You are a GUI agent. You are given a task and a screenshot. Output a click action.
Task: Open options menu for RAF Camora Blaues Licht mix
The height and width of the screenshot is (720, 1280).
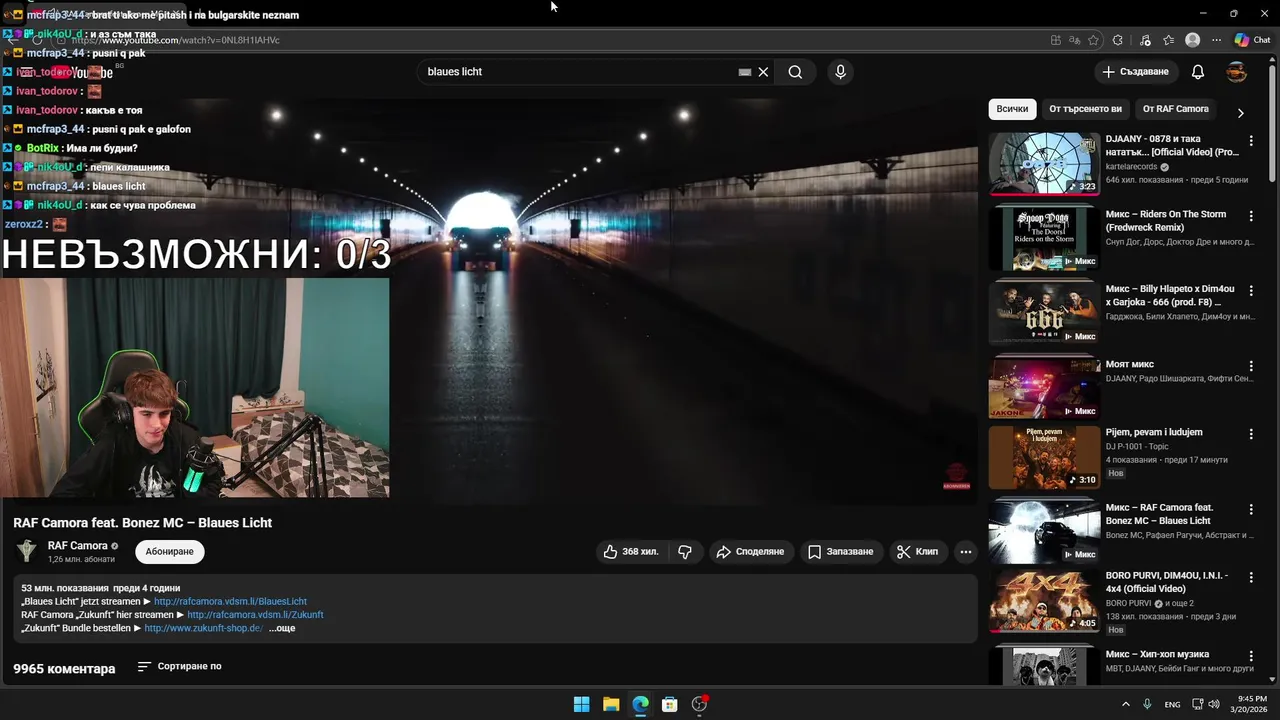tap(1251, 510)
